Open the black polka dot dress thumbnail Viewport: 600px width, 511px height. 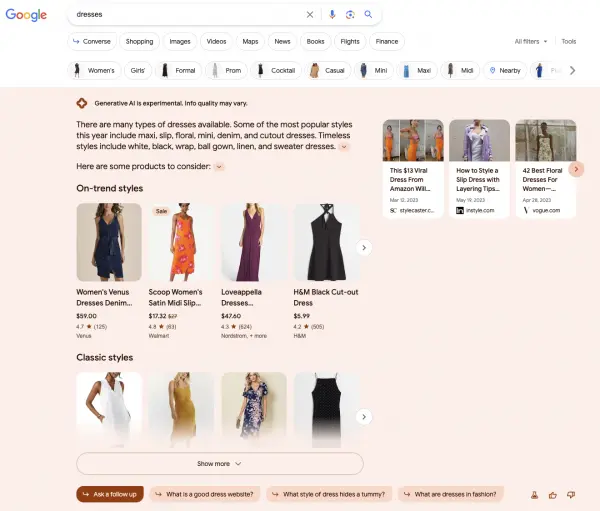(326, 410)
